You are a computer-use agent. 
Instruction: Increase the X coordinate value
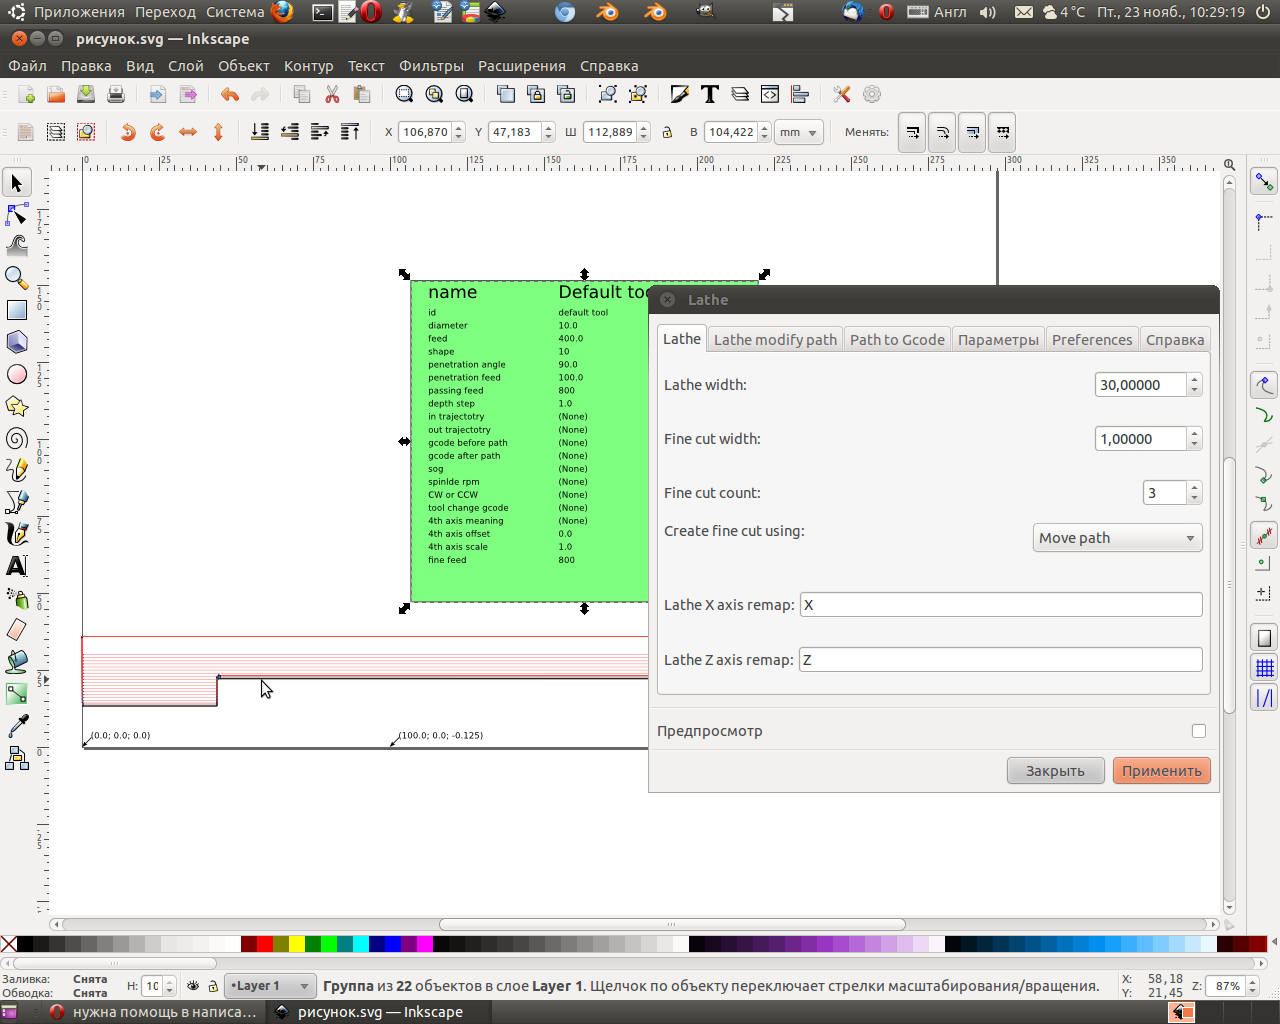point(459,127)
